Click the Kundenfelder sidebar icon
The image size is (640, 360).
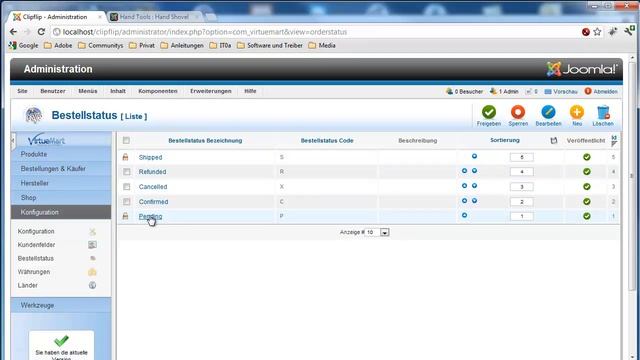pyautogui.click(x=92, y=245)
